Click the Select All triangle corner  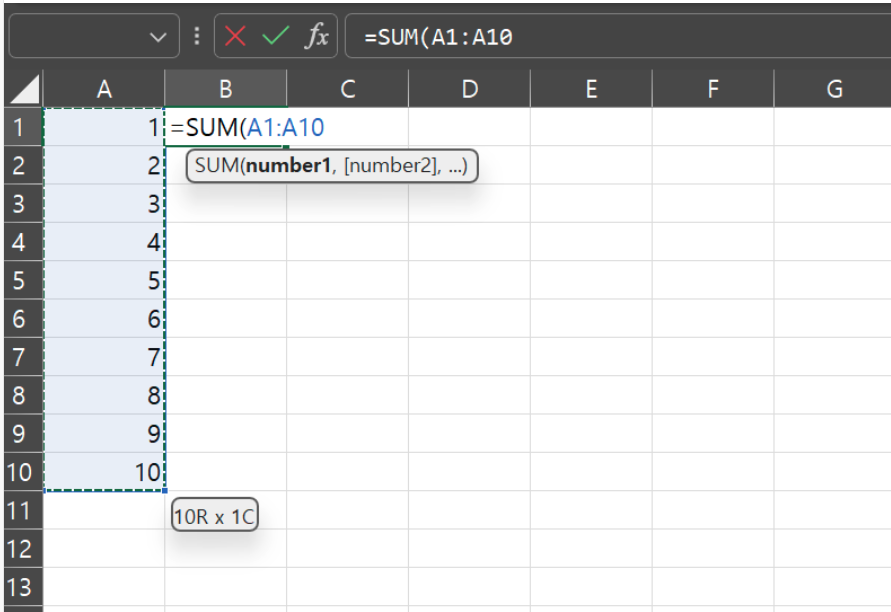point(24,89)
